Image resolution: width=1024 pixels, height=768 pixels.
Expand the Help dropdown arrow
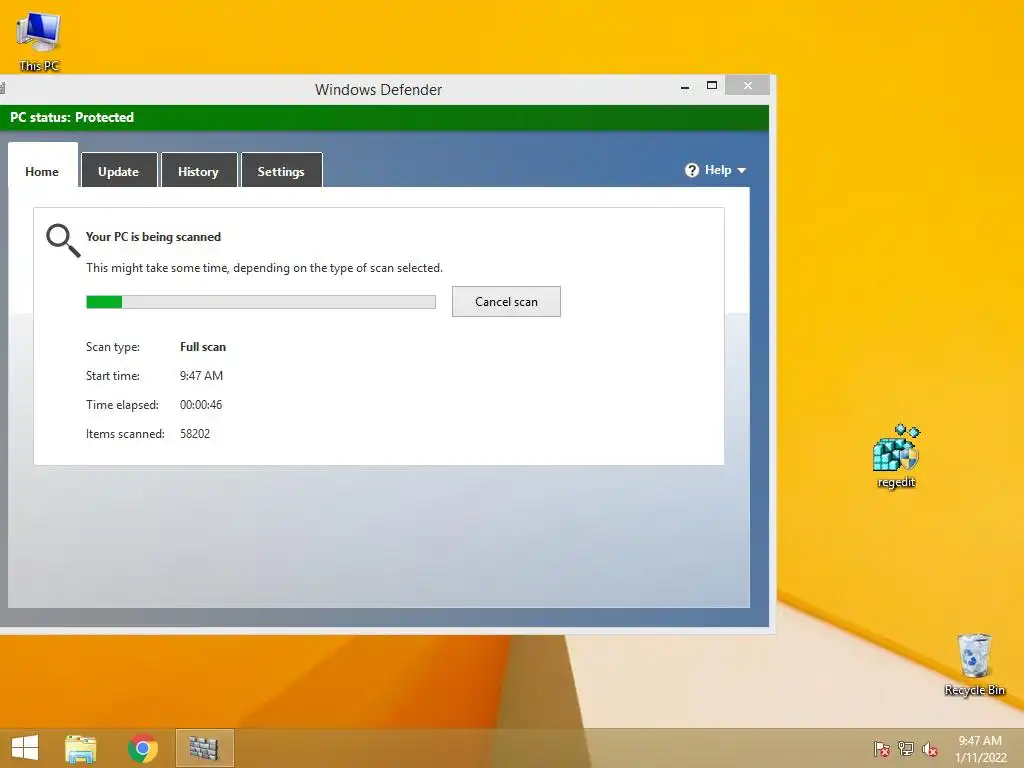(x=742, y=170)
